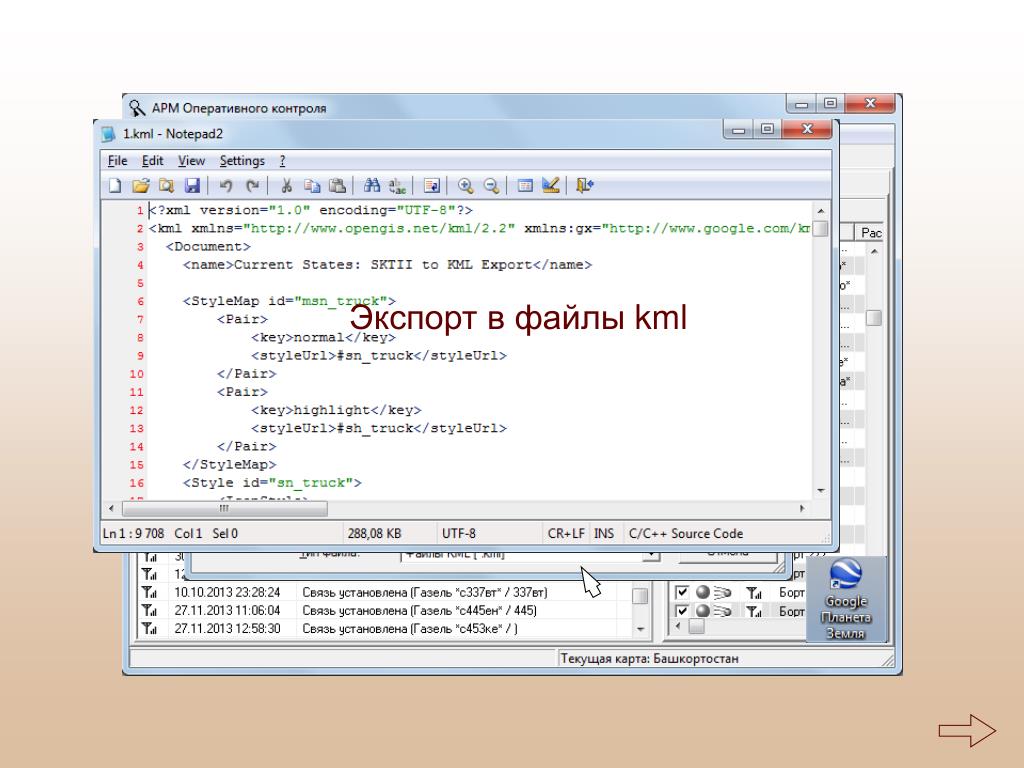Click the exit door toolbar icon
1024x768 pixels.
(584, 186)
